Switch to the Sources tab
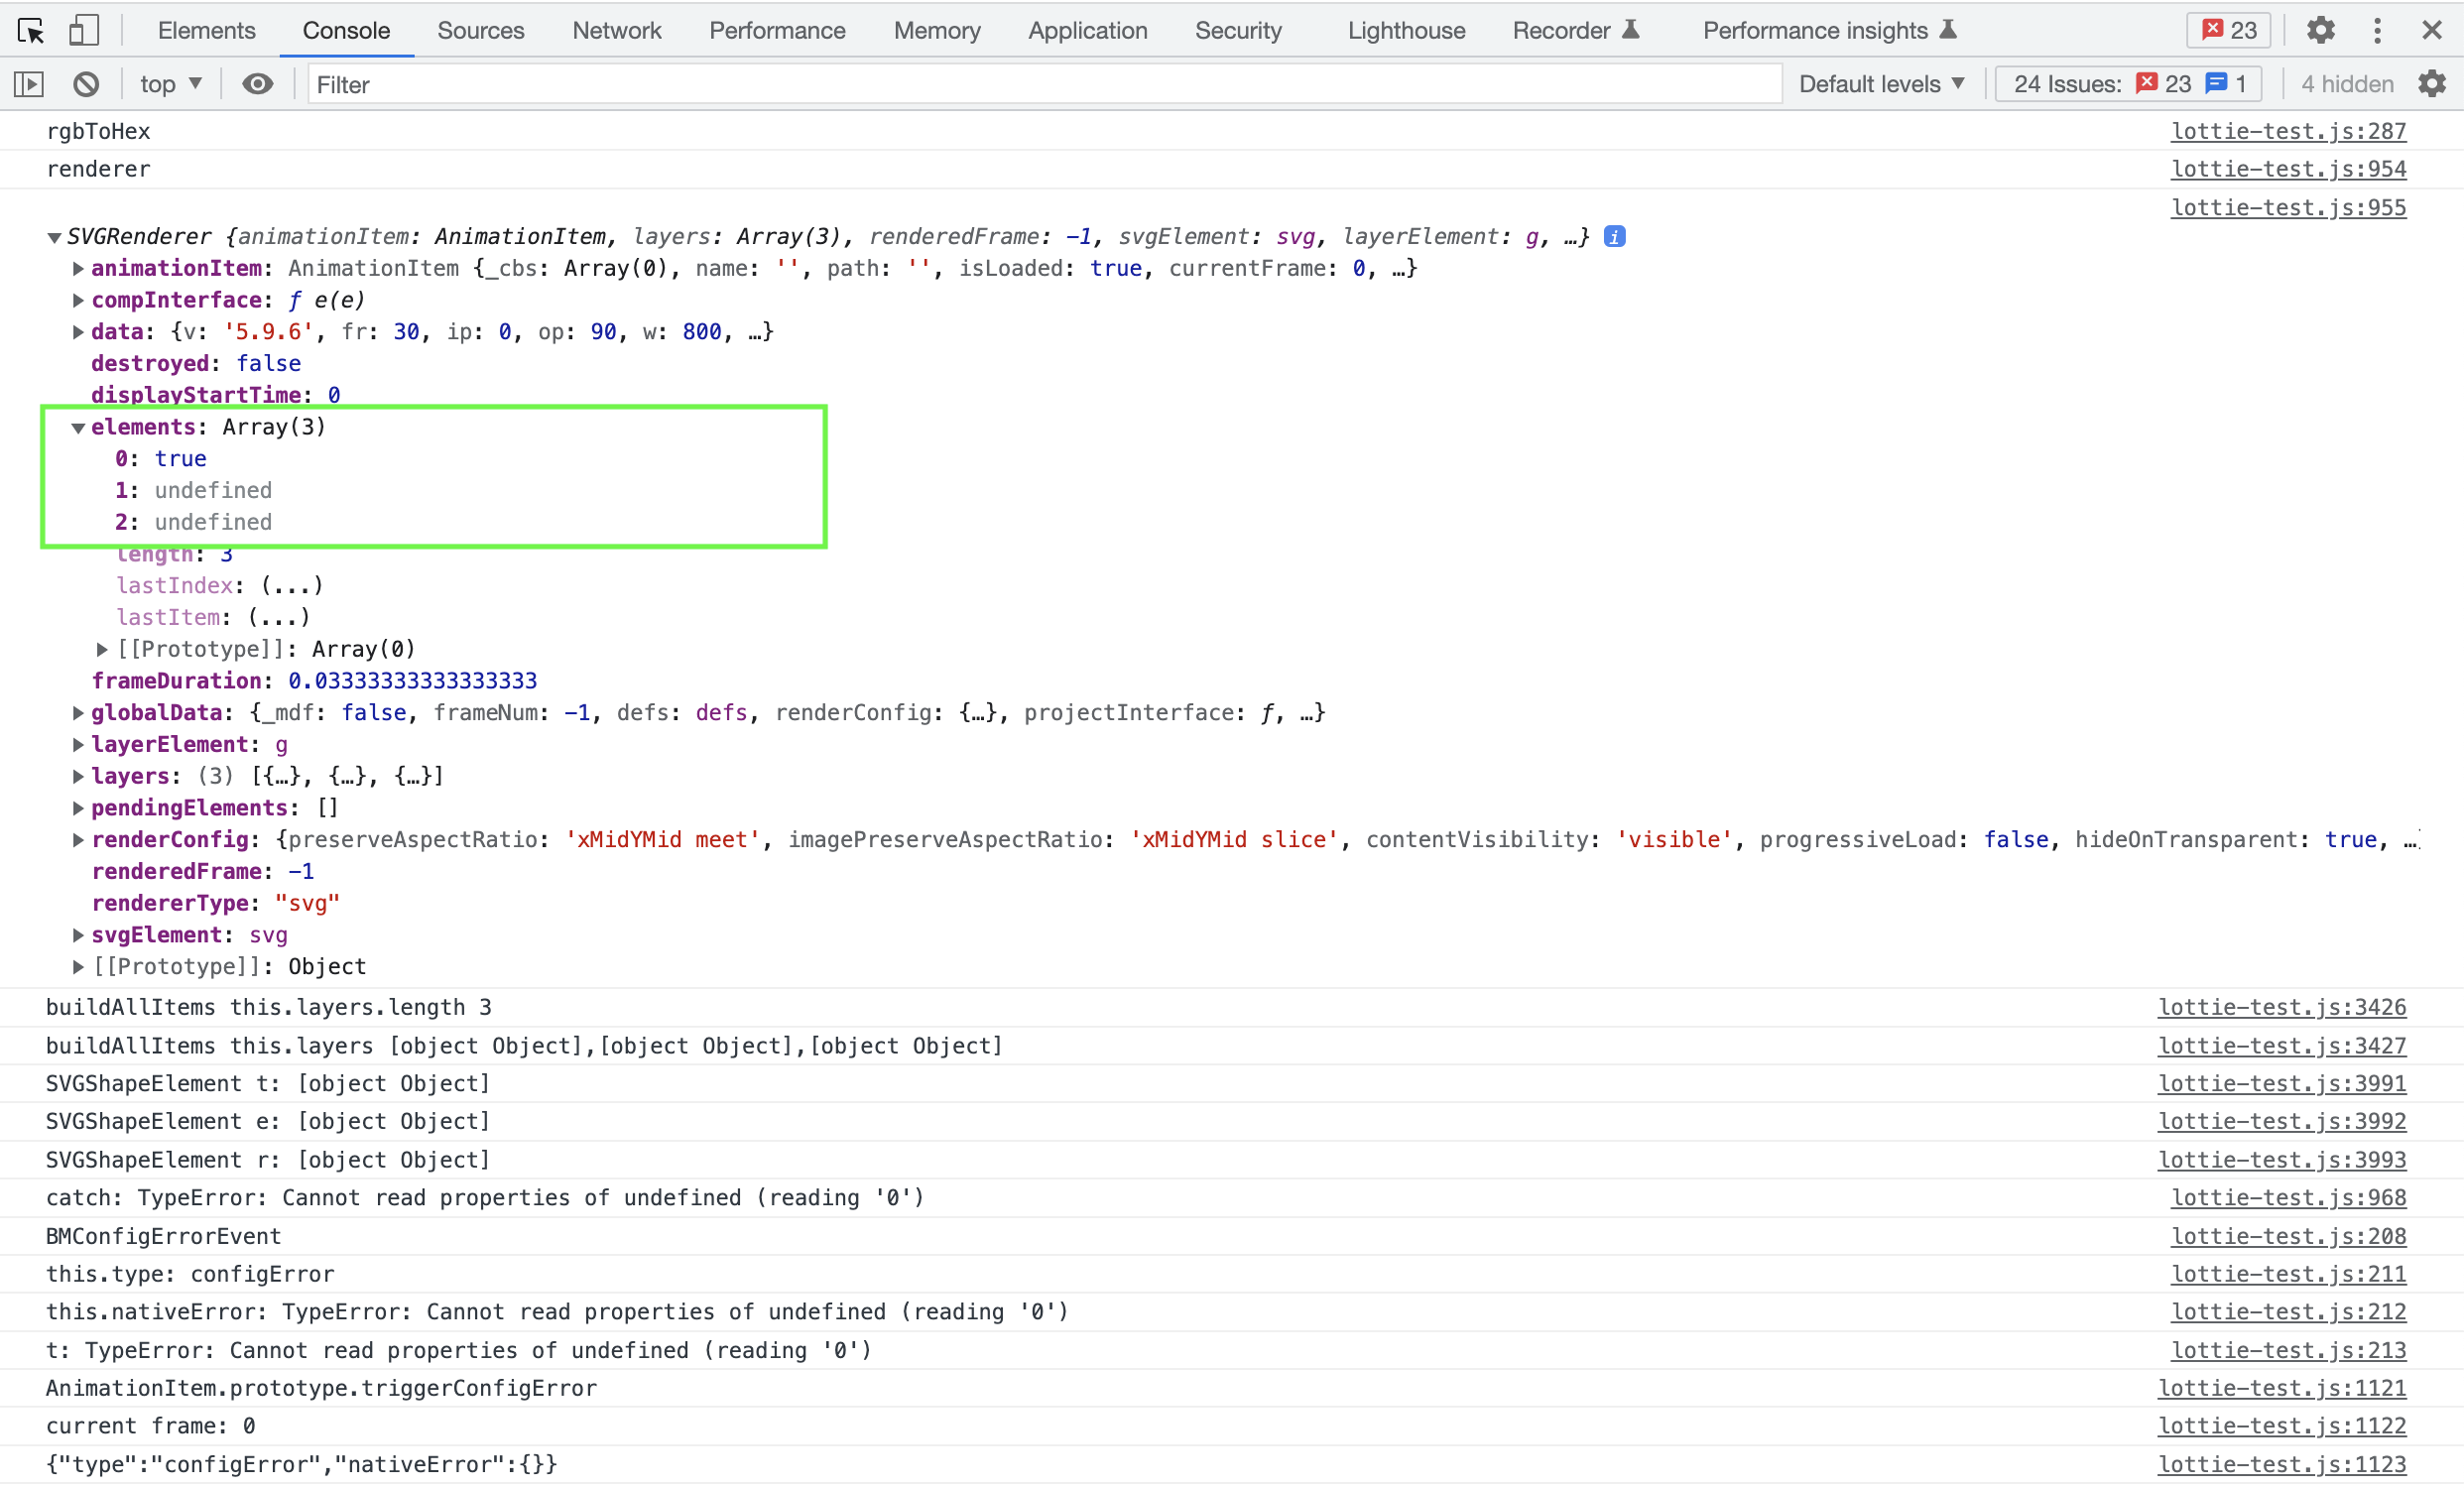 tap(480, 31)
